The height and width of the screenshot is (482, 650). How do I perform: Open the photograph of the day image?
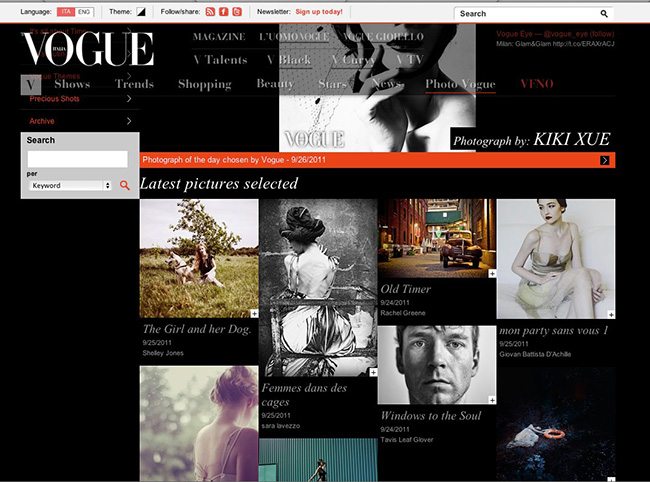click(377, 88)
